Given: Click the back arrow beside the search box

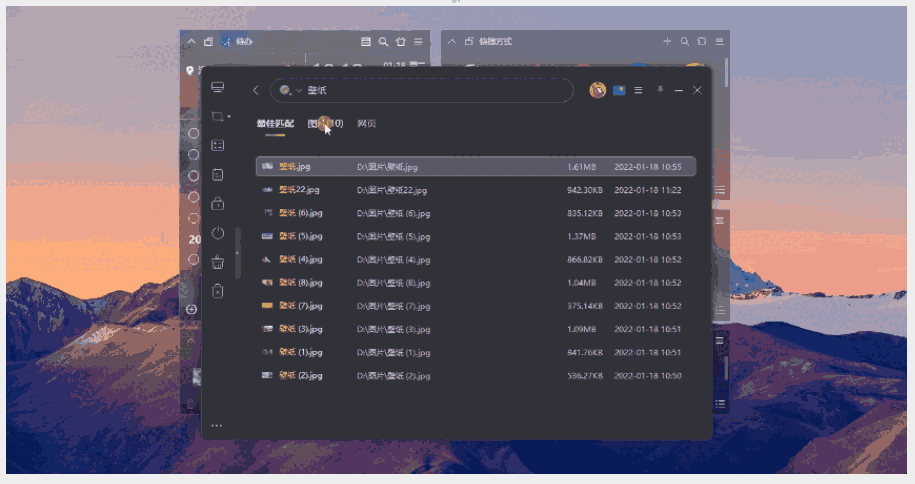Looking at the screenshot, I should tap(256, 90).
